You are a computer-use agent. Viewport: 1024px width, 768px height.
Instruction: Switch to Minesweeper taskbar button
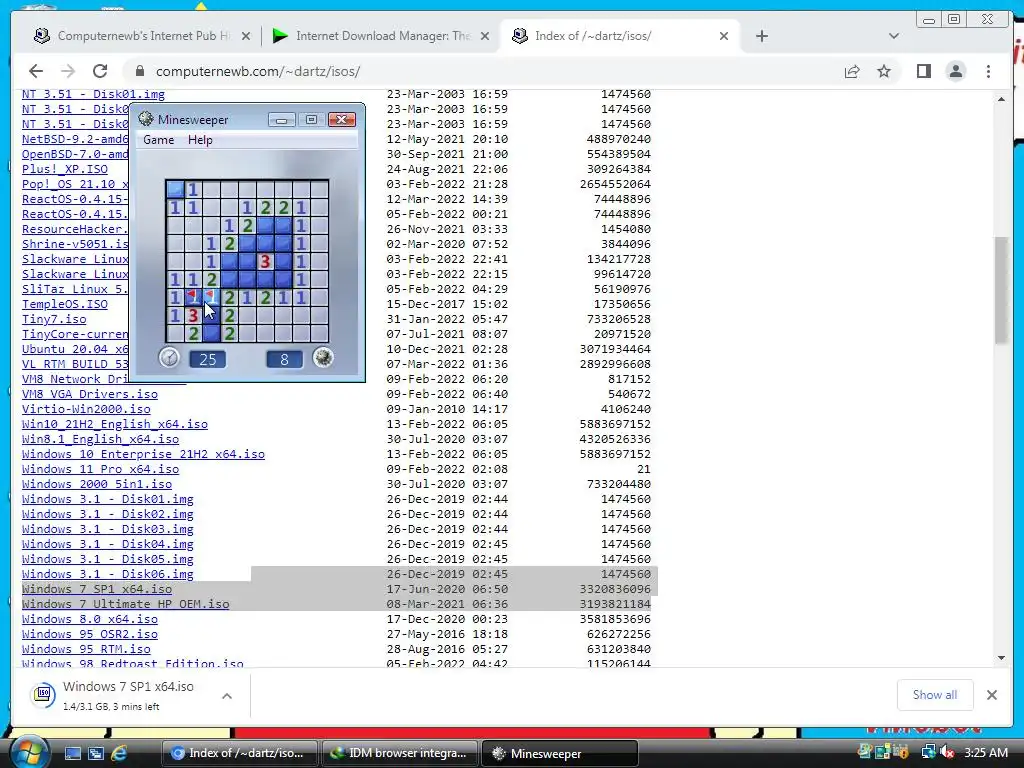click(560, 753)
